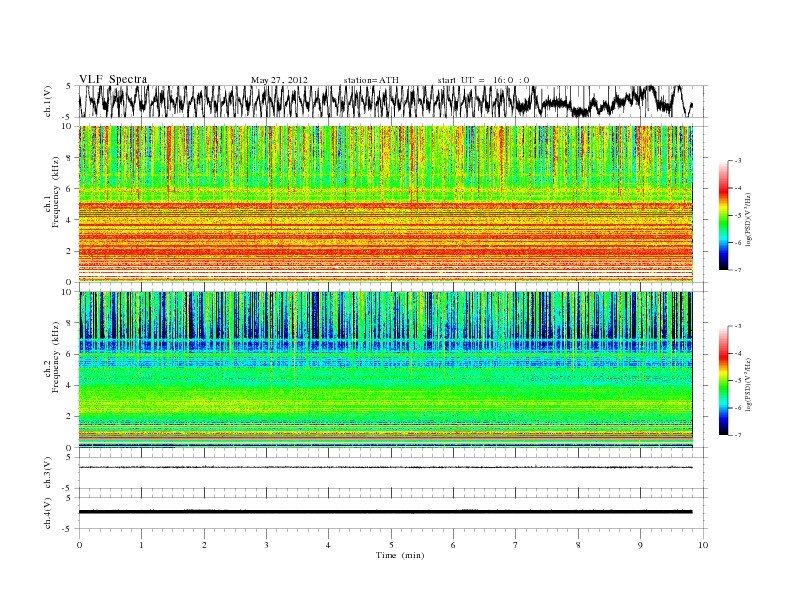The width and height of the screenshot is (792, 612).
Task: Click the time axis tick label "10"
Action: point(703,545)
